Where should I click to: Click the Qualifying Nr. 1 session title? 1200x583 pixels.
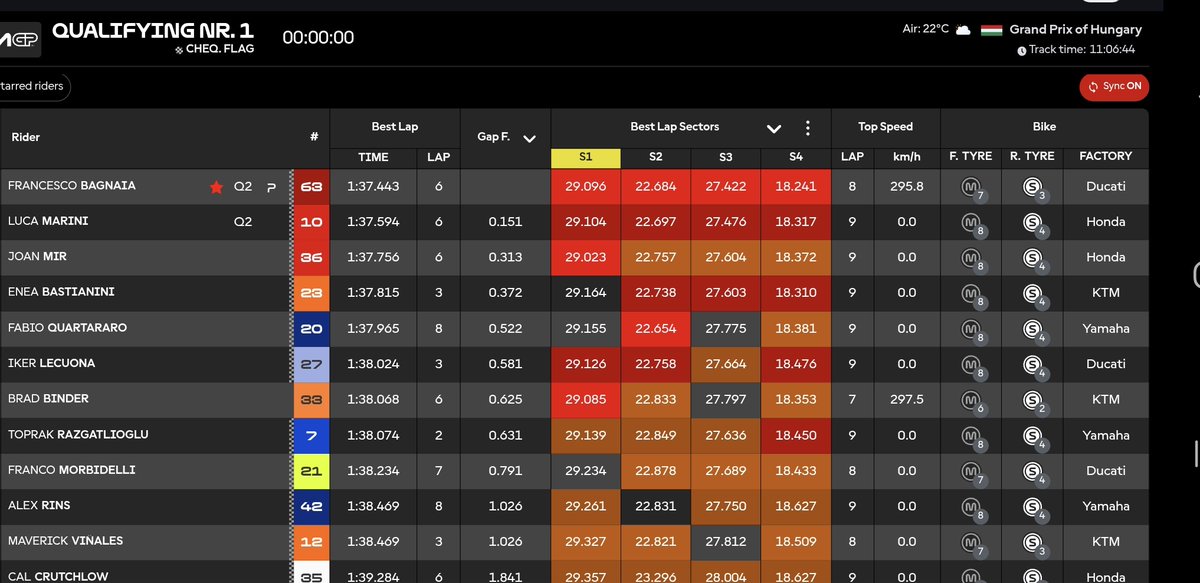[x=152, y=31]
